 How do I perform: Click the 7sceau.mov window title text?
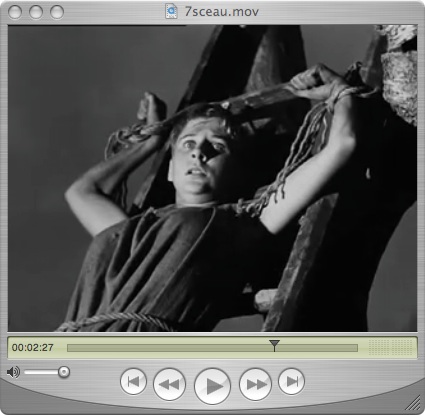[222, 12]
